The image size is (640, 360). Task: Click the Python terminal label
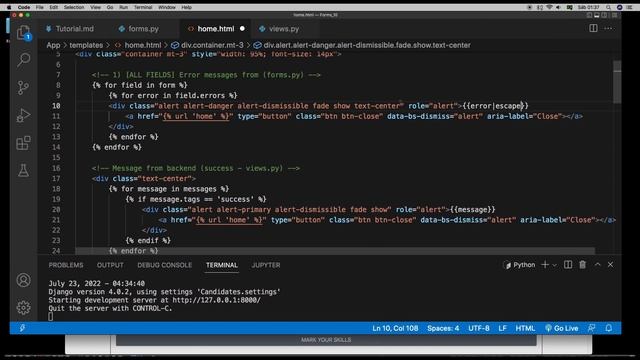click(520, 265)
